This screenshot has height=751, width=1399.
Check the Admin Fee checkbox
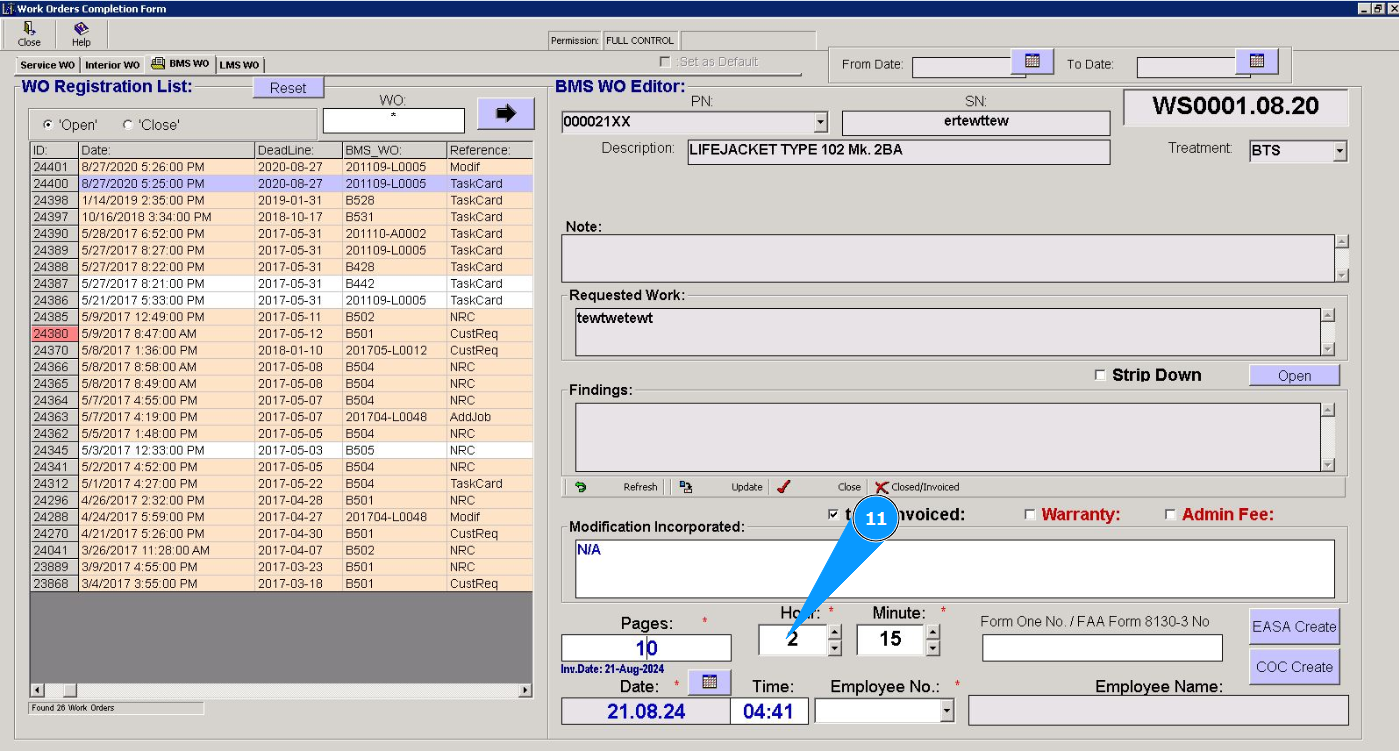click(1170, 515)
